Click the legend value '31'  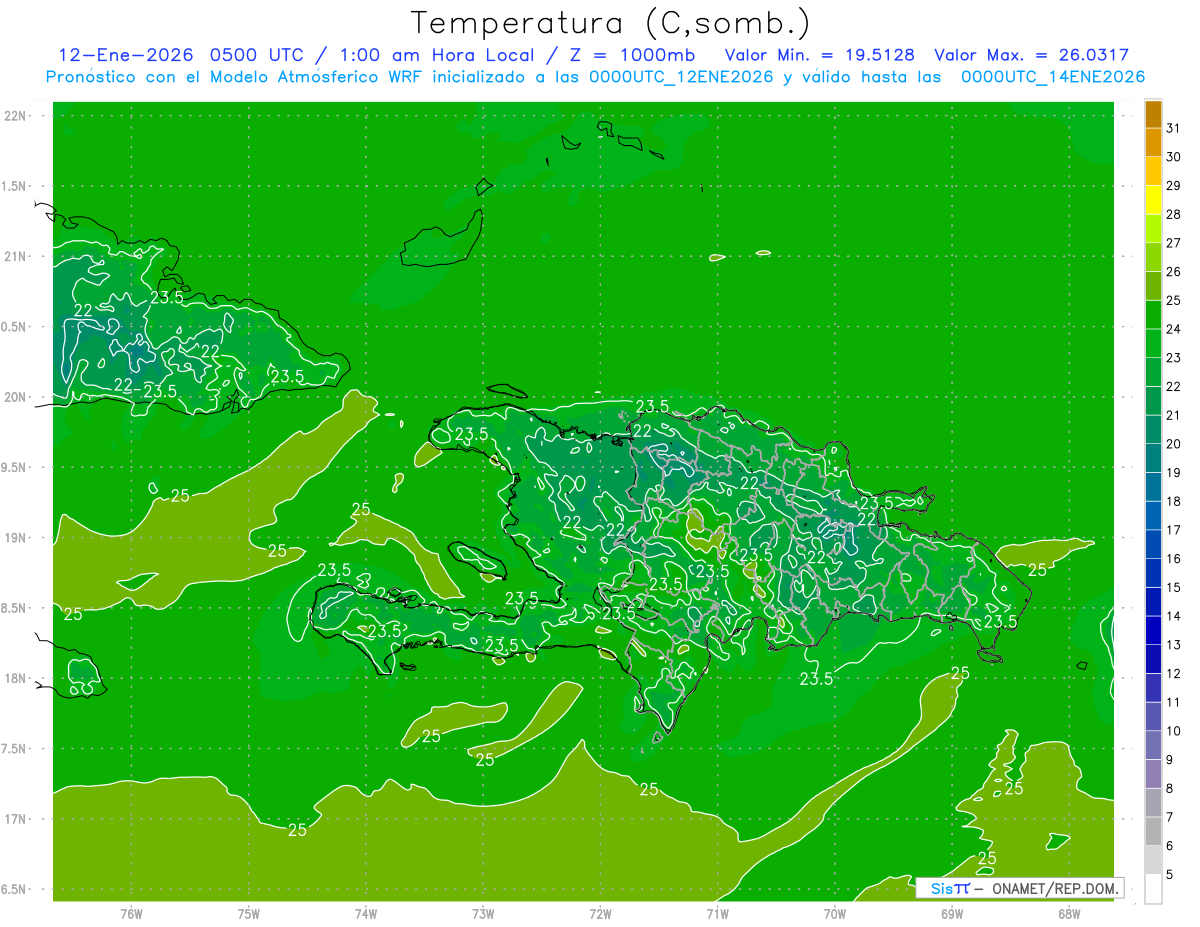(x=1173, y=128)
